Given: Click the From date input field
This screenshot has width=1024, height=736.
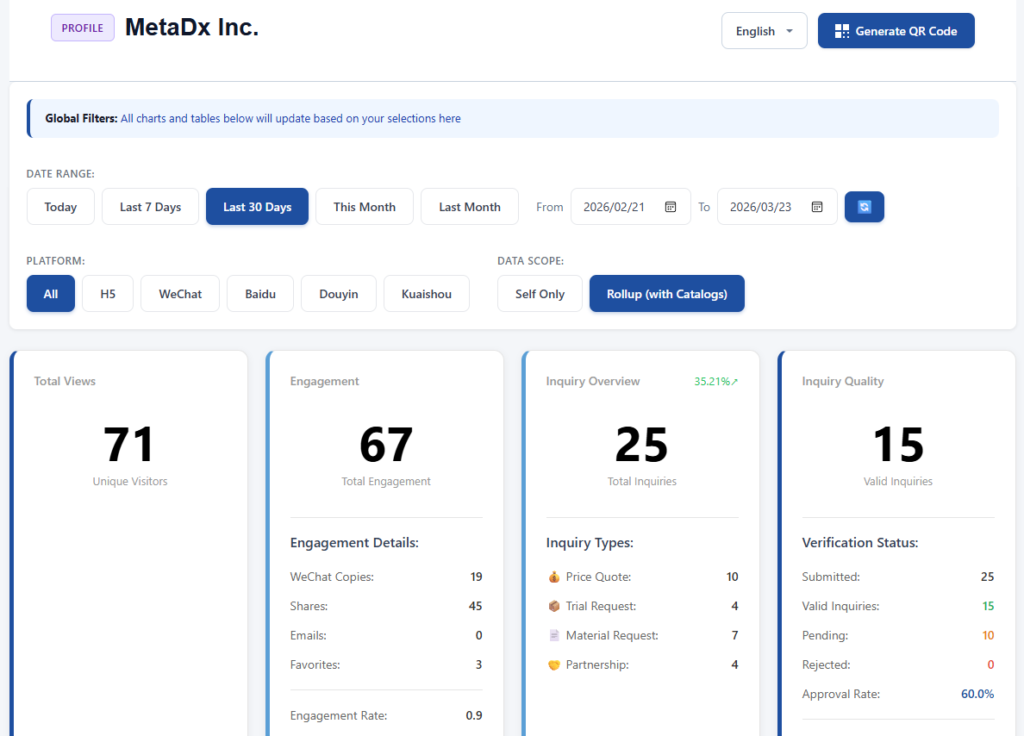Looking at the screenshot, I should [615, 207].
